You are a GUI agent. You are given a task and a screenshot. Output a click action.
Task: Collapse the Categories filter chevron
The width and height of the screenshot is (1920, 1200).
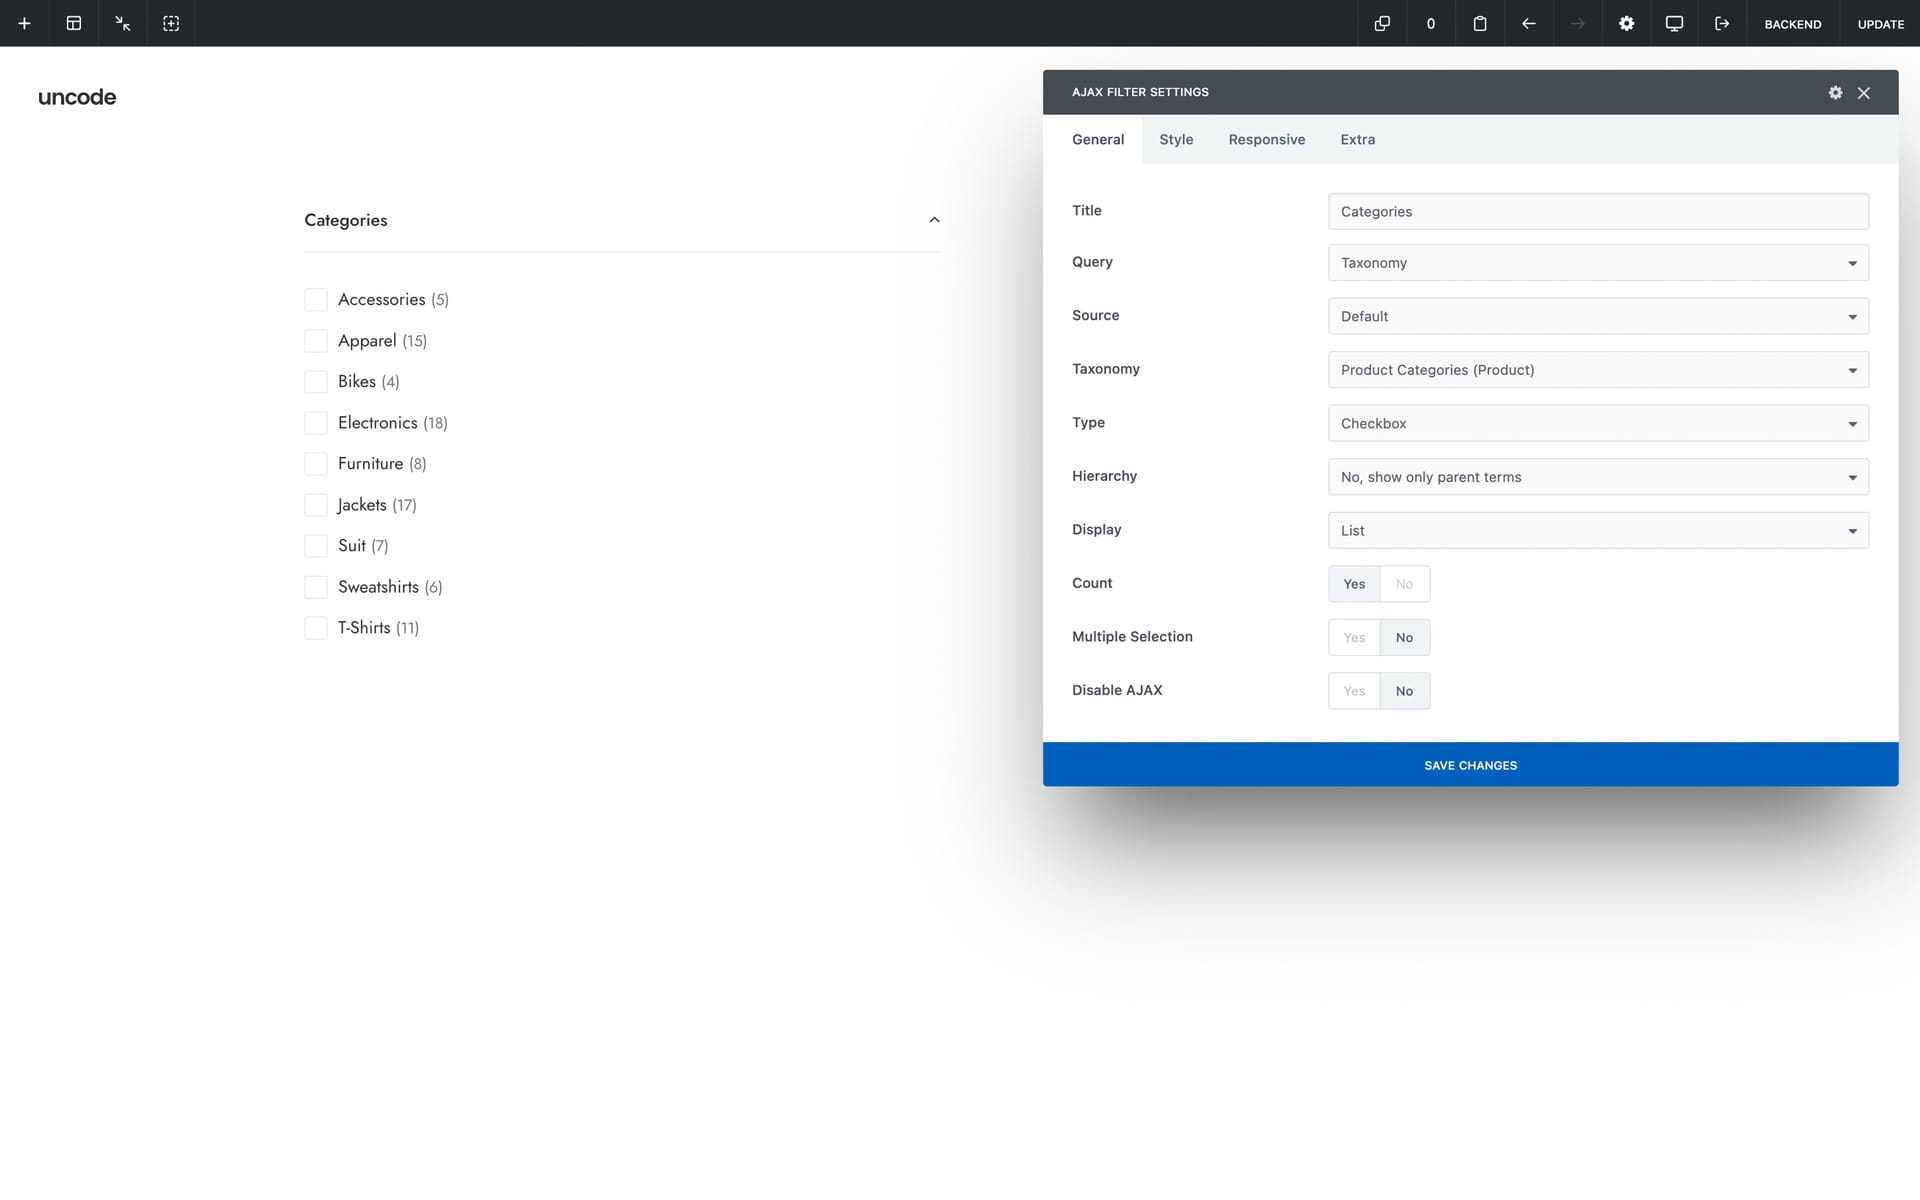pos(934,220)
